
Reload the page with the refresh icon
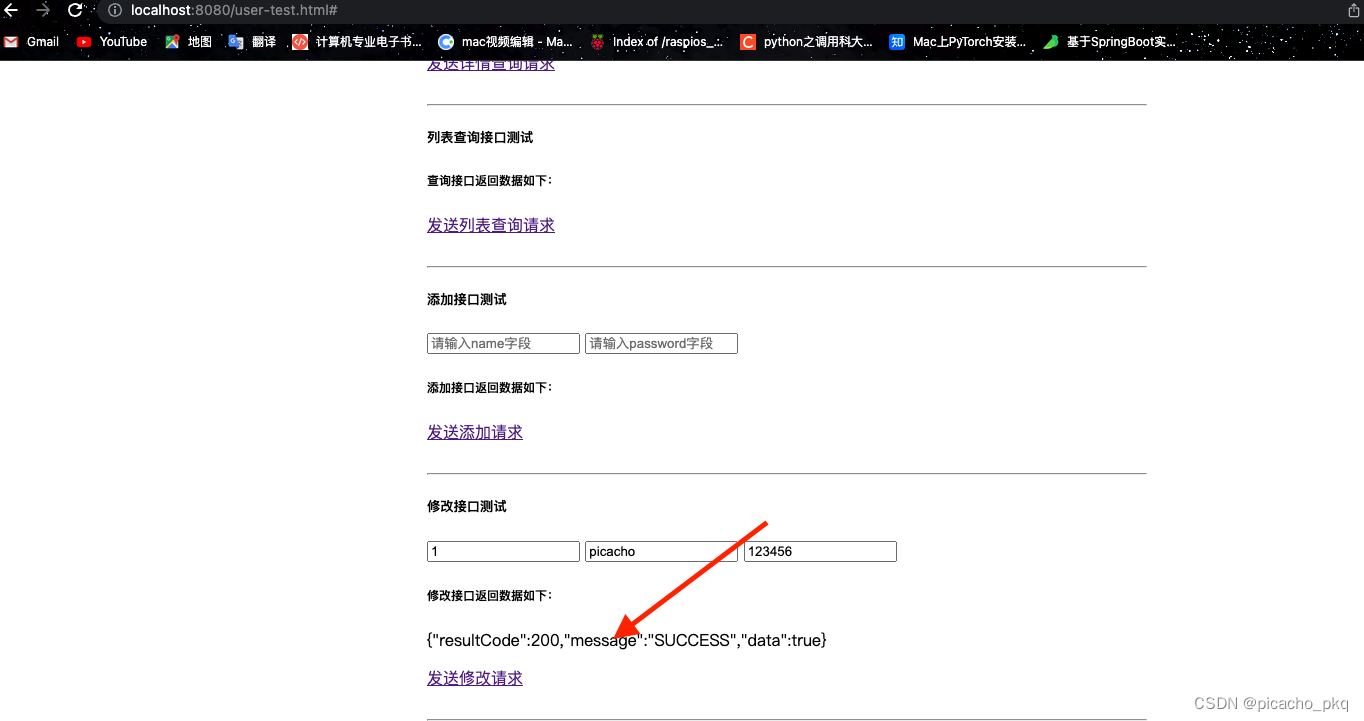point(75,10)
